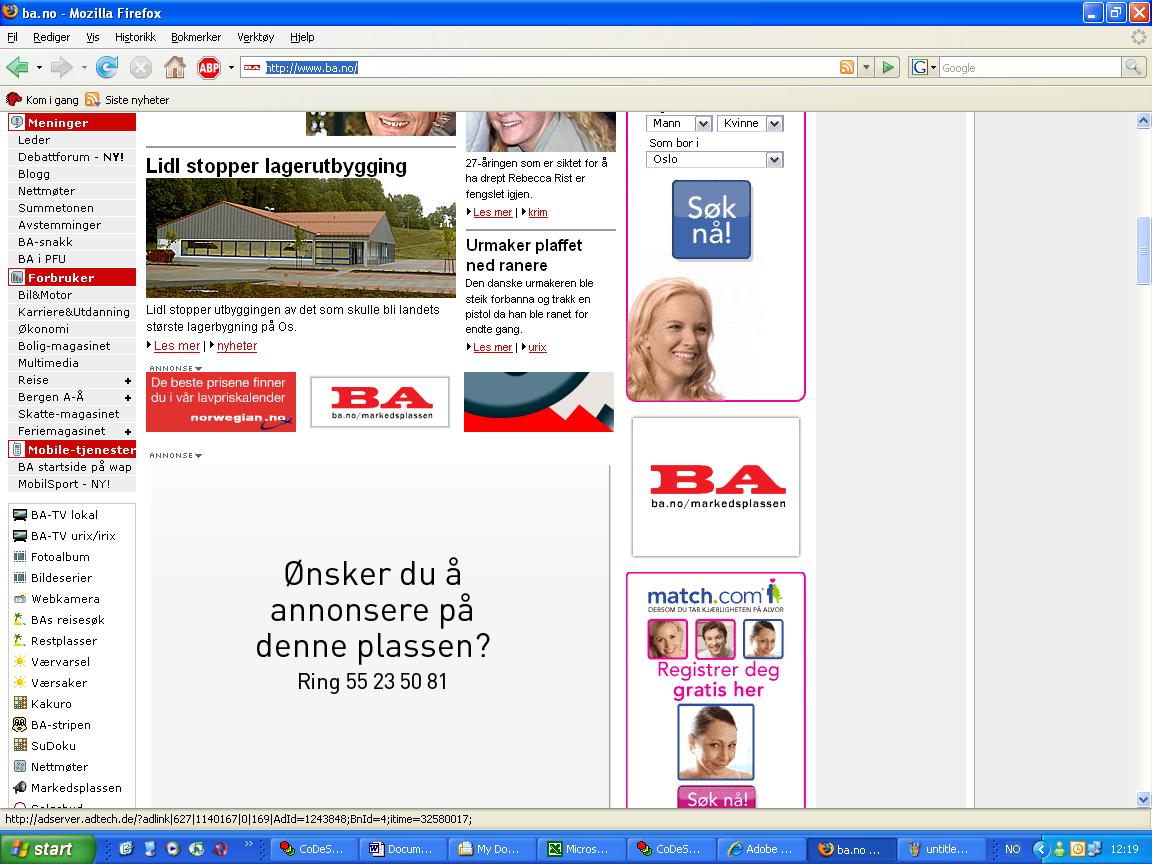Open the Mann dropdown in the ad

click(x=680, y=123)
